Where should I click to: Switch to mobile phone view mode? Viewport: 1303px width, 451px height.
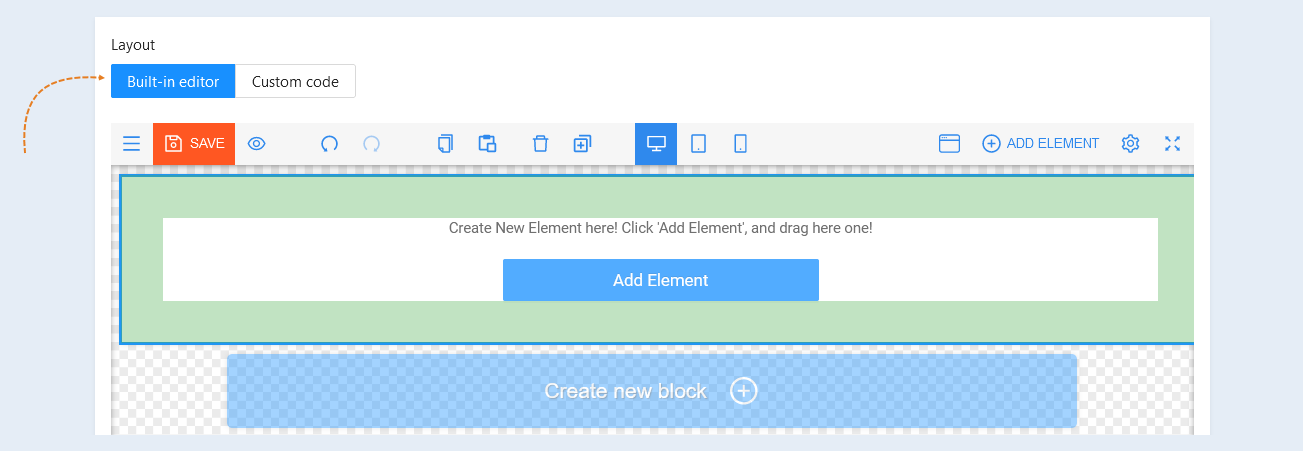(740, 144)
